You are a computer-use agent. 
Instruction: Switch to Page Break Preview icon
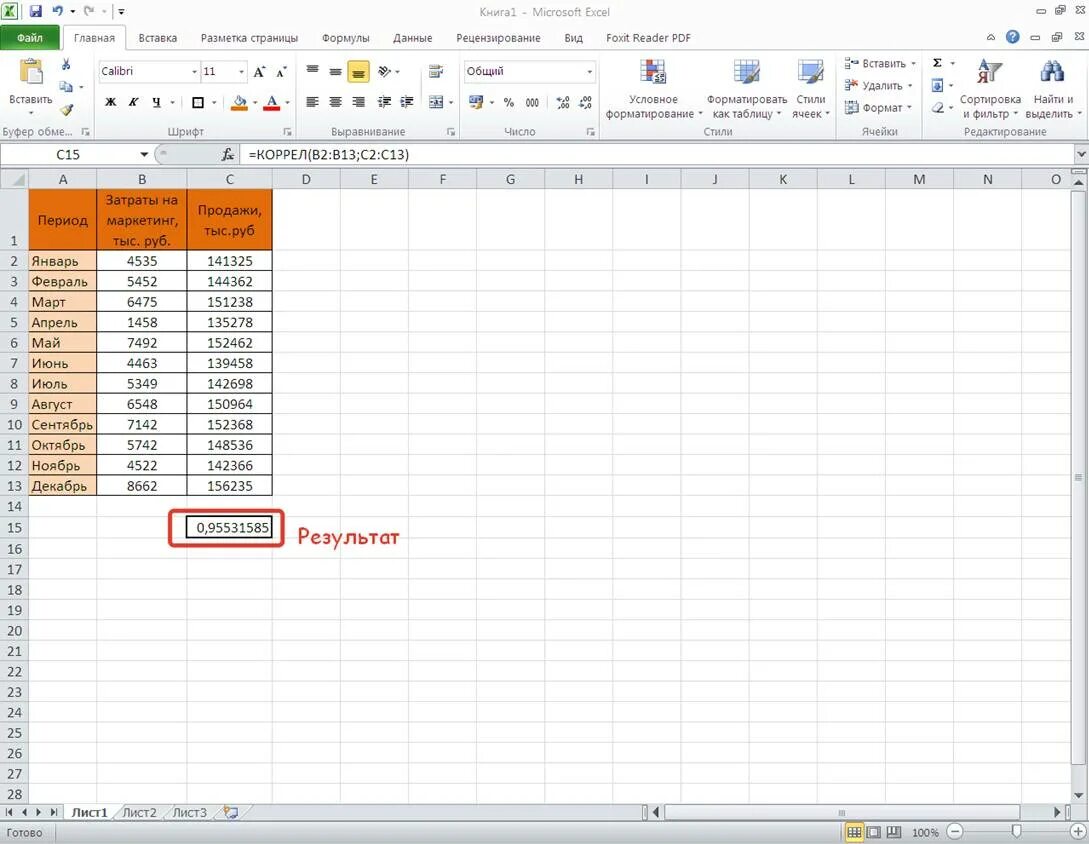tap(894, 832)
